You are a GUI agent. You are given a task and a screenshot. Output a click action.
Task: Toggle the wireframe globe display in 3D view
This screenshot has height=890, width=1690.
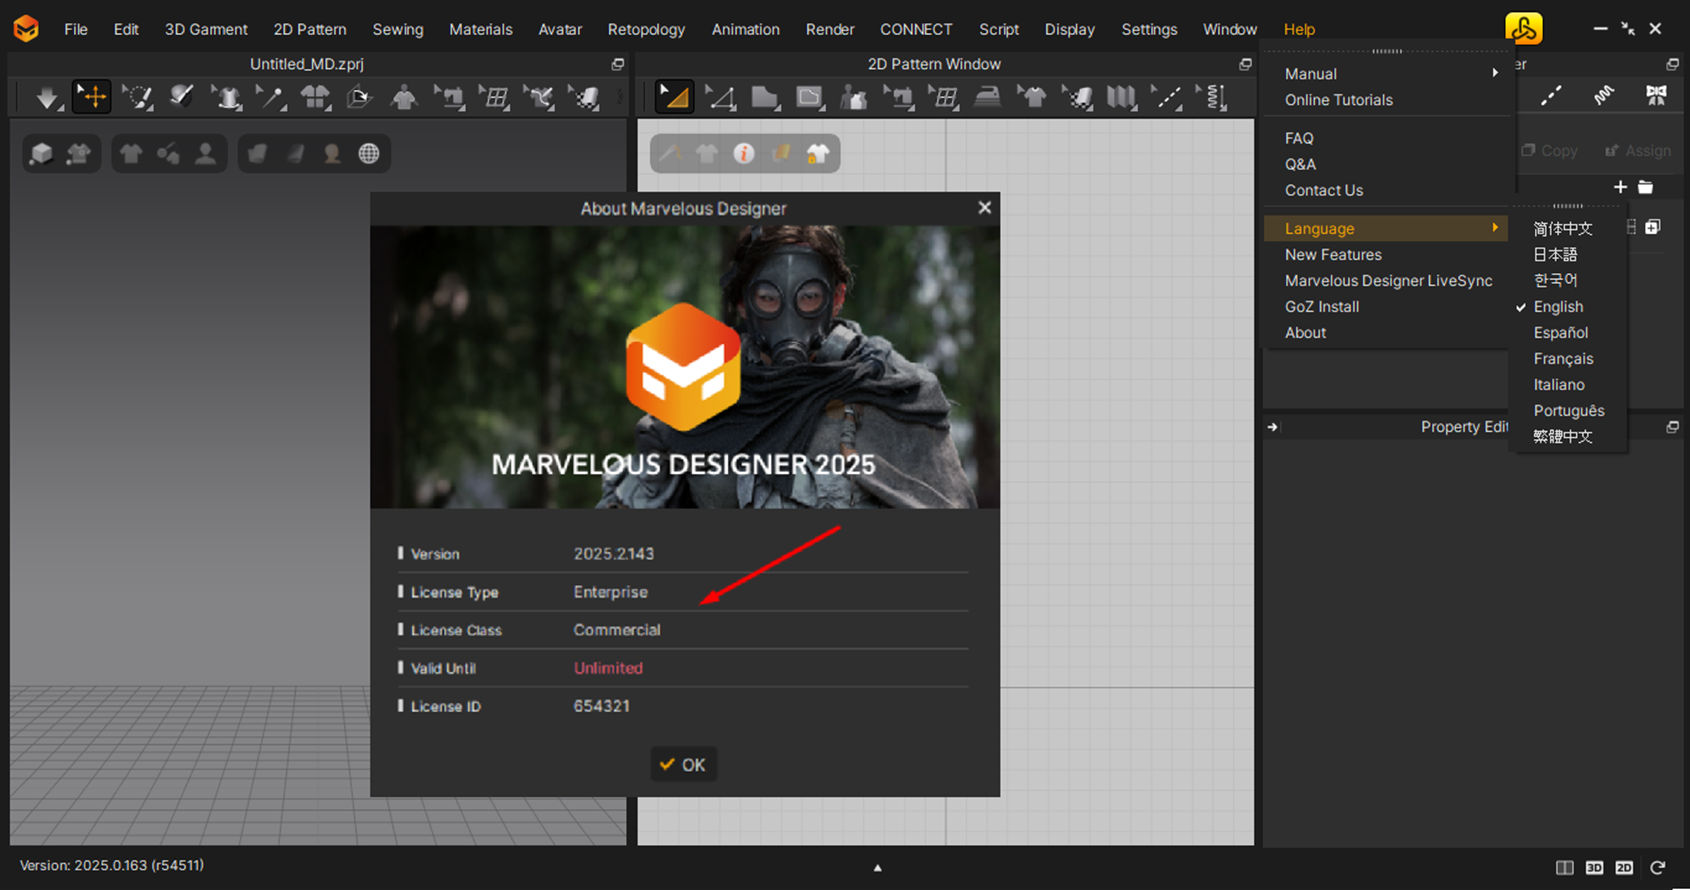click(369, 153)
